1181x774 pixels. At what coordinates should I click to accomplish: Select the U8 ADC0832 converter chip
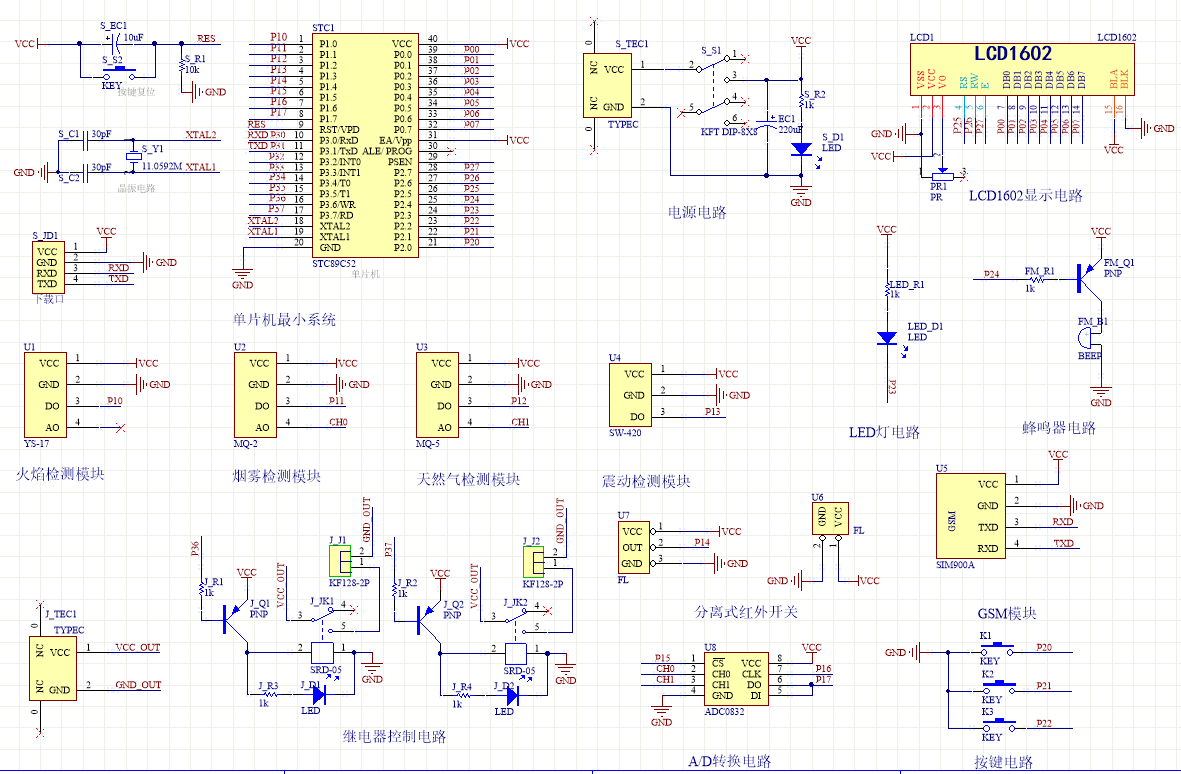click(x=737, y=679)
